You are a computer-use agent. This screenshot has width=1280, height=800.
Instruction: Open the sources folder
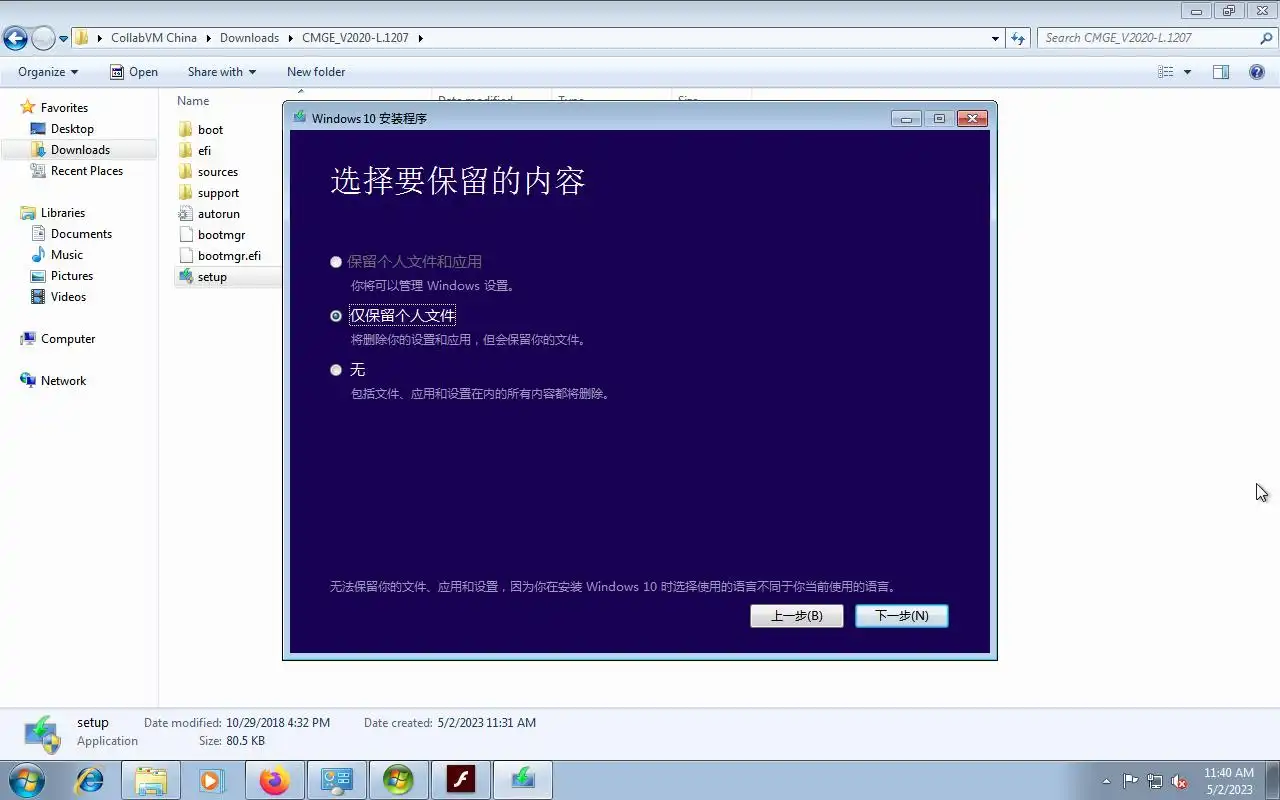(208, 172)
